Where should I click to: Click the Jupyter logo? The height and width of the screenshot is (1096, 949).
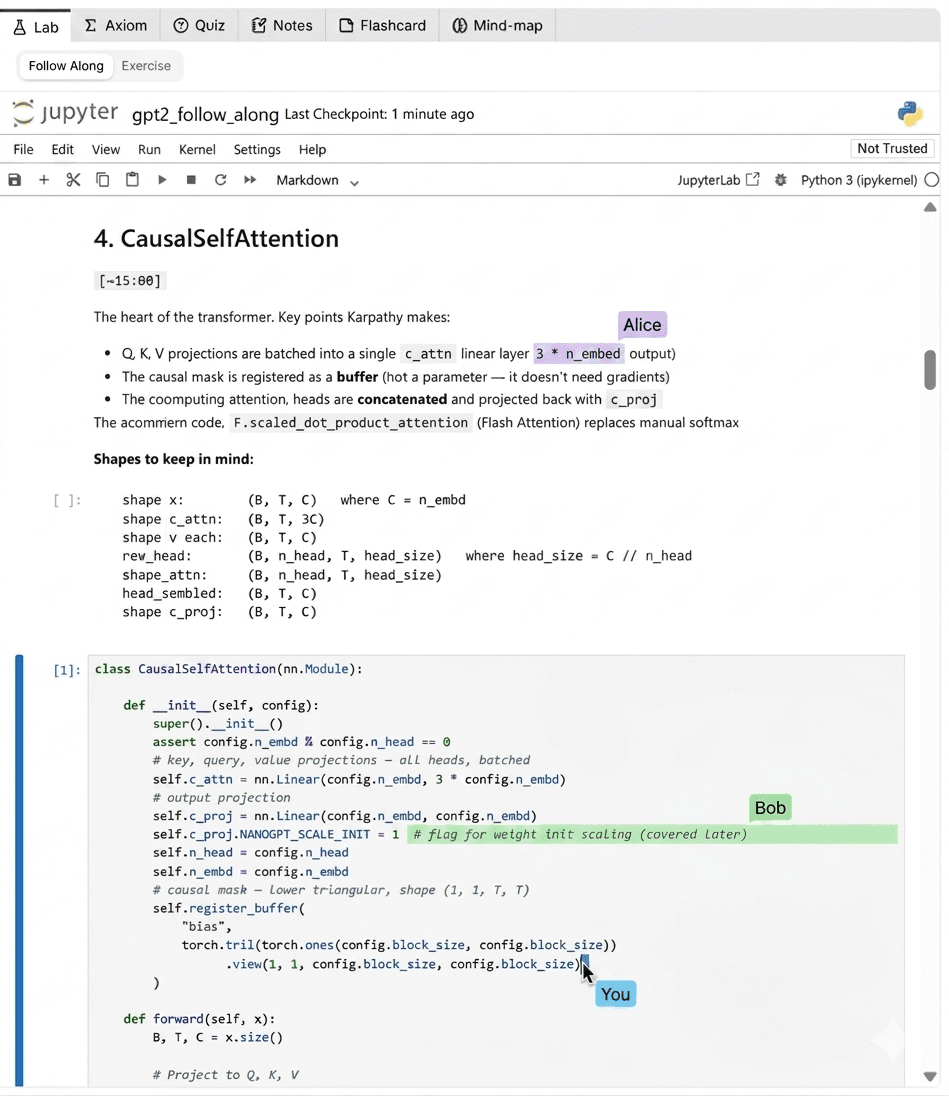coord(66,113)
